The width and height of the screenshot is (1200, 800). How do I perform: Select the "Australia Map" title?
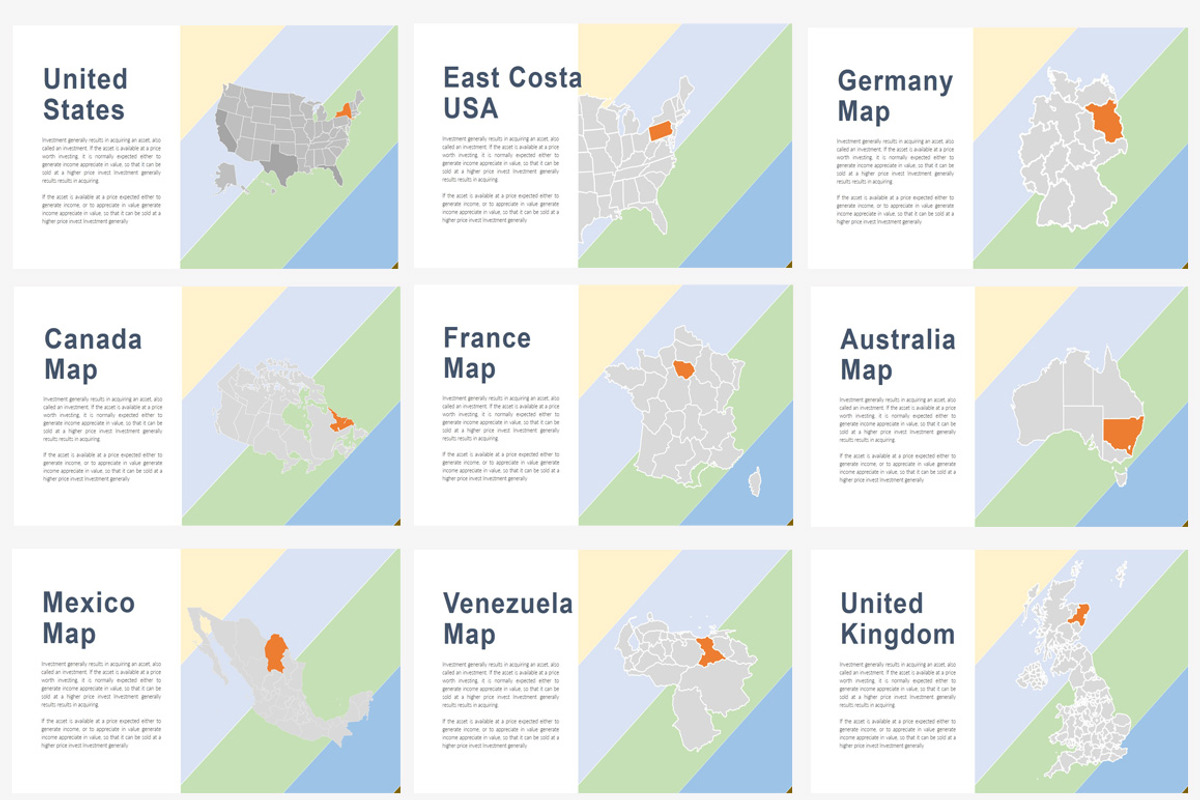(x=898, y=354)
